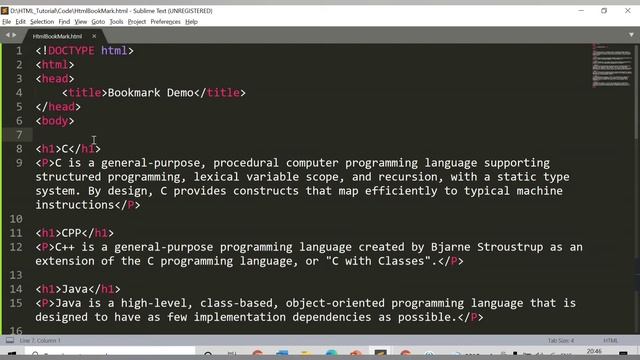The width and height of the screenshot is (640, 360).
Task: Open the Edit menu
Action: (x=20, y=22)
